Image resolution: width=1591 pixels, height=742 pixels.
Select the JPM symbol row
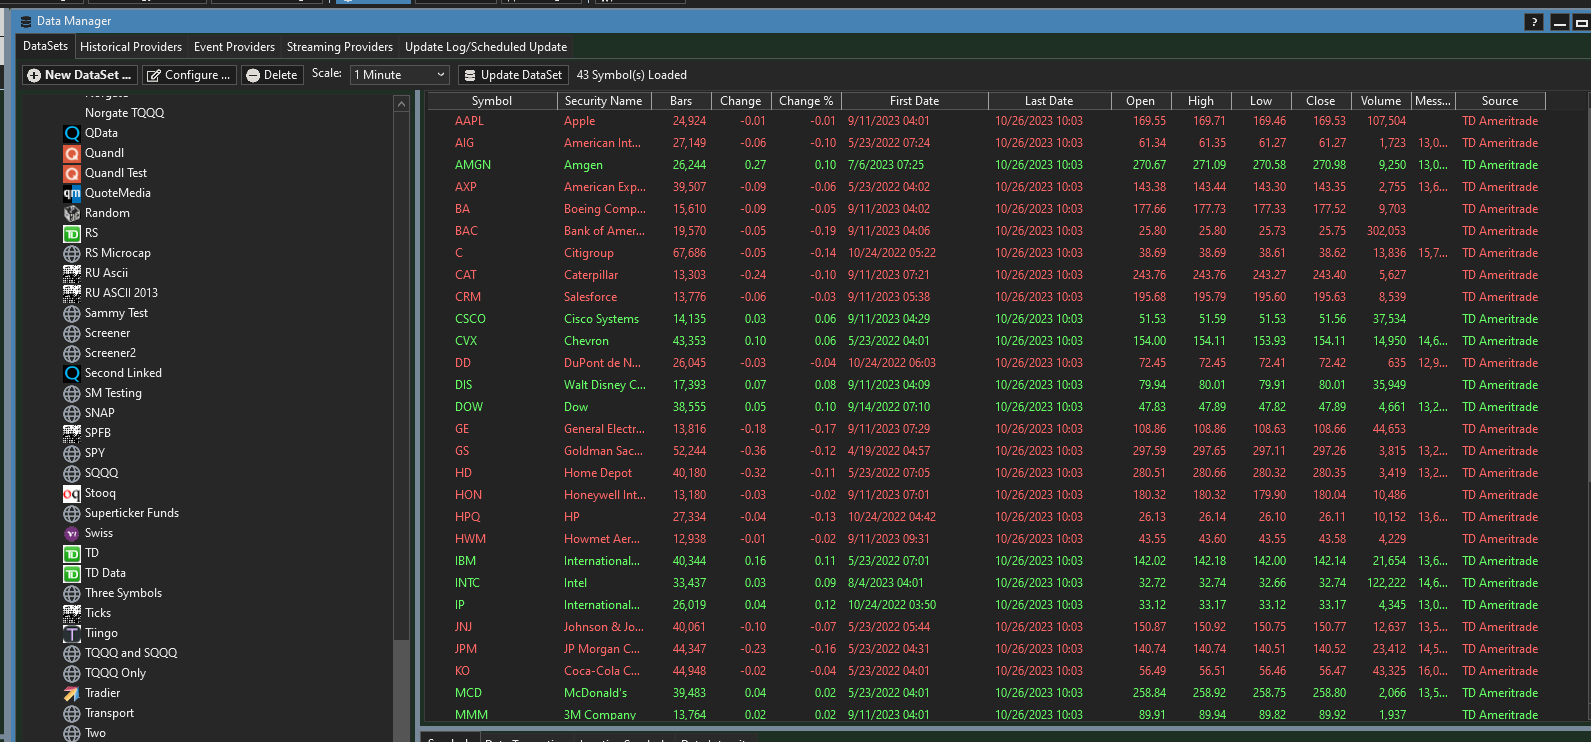[x=986, y=649]
